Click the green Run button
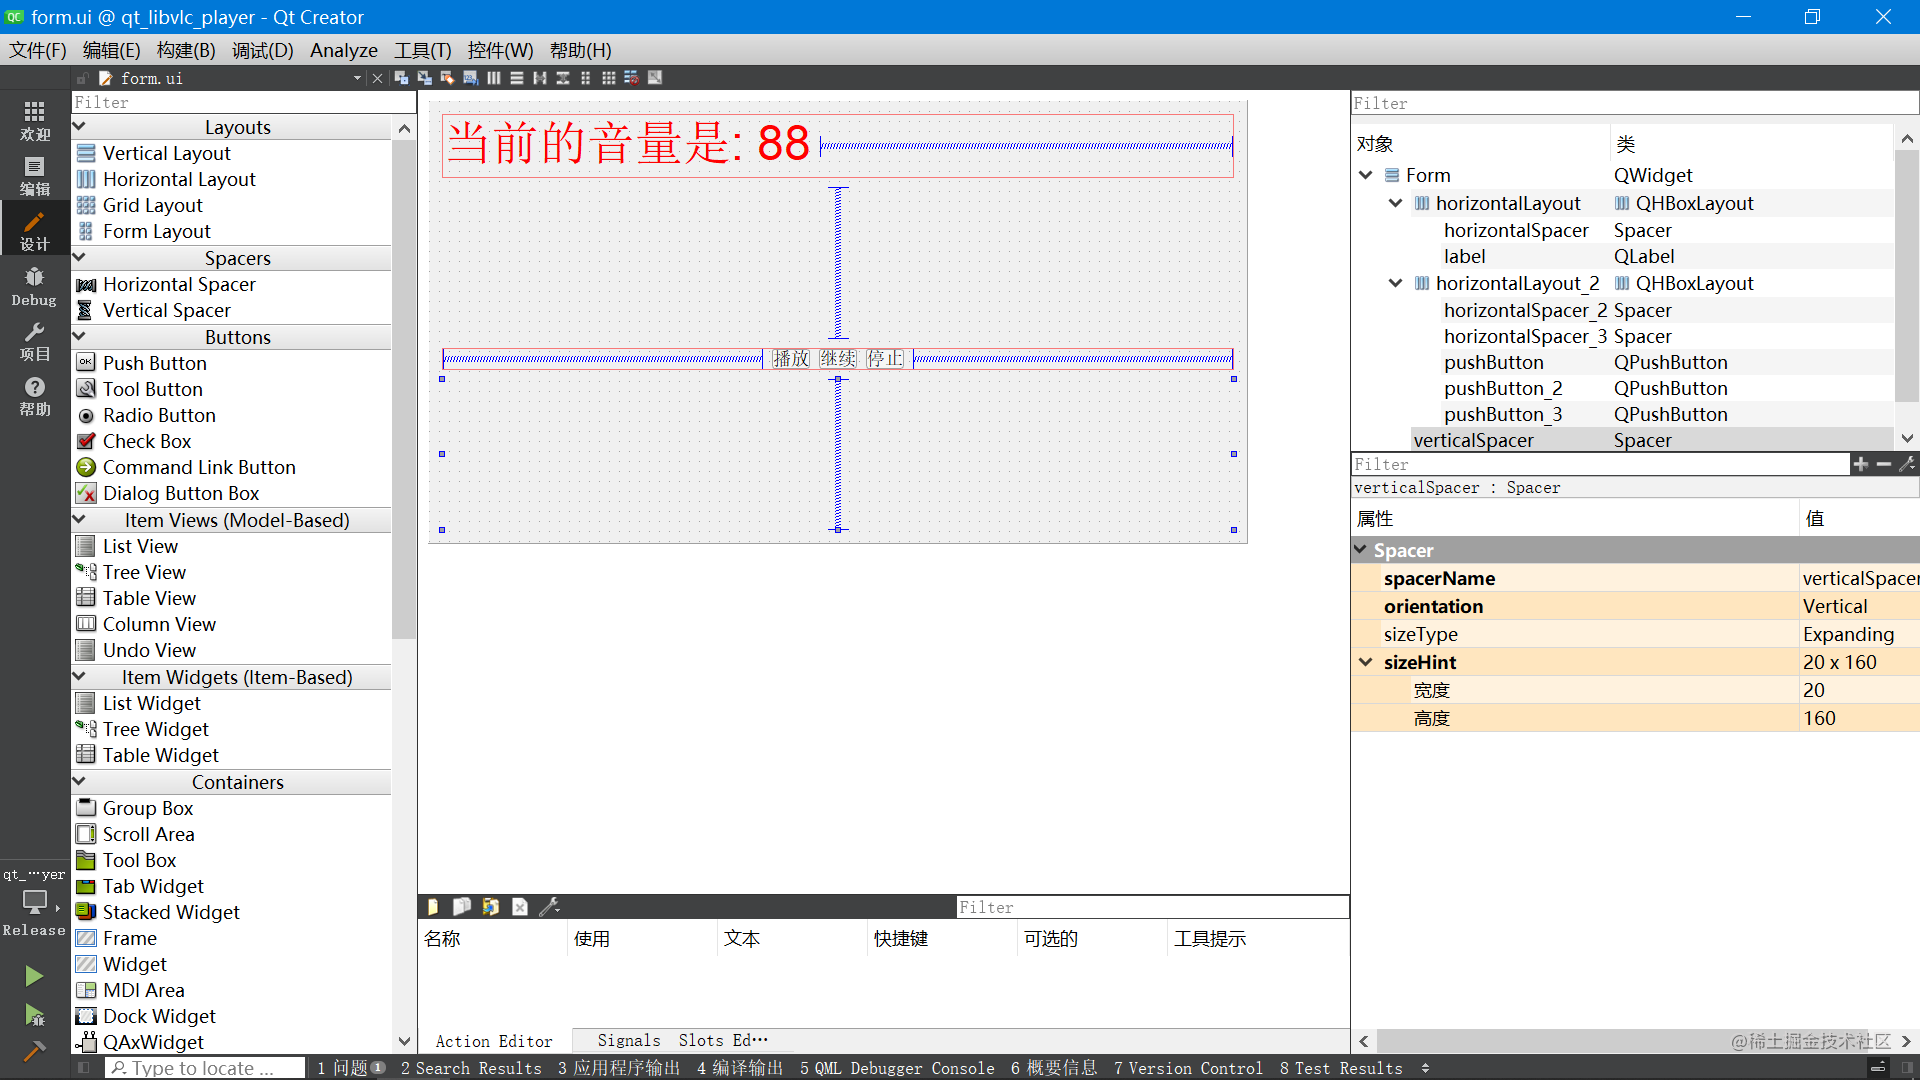Screen dimensions: 1920x1080 [34, 975]
